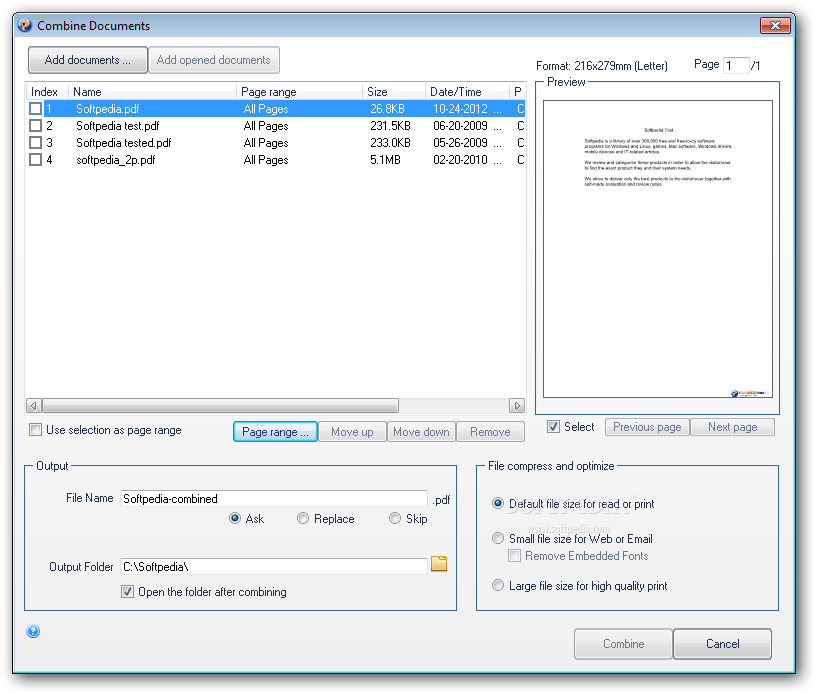
Task: Select the Softpedia tested.pdf file name
Action: (123, 143)
